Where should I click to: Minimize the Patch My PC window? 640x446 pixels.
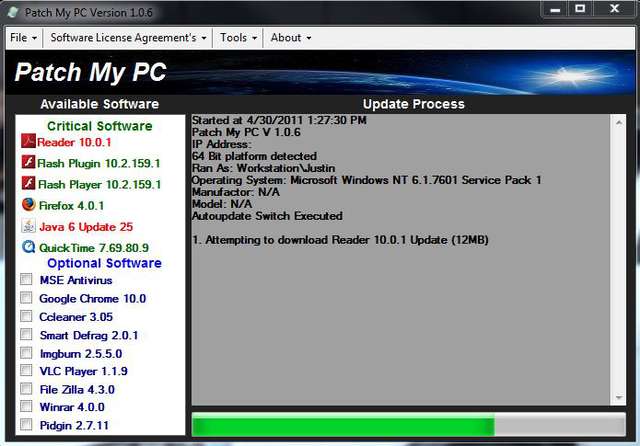pyautogui.click(x=555, y=9)
